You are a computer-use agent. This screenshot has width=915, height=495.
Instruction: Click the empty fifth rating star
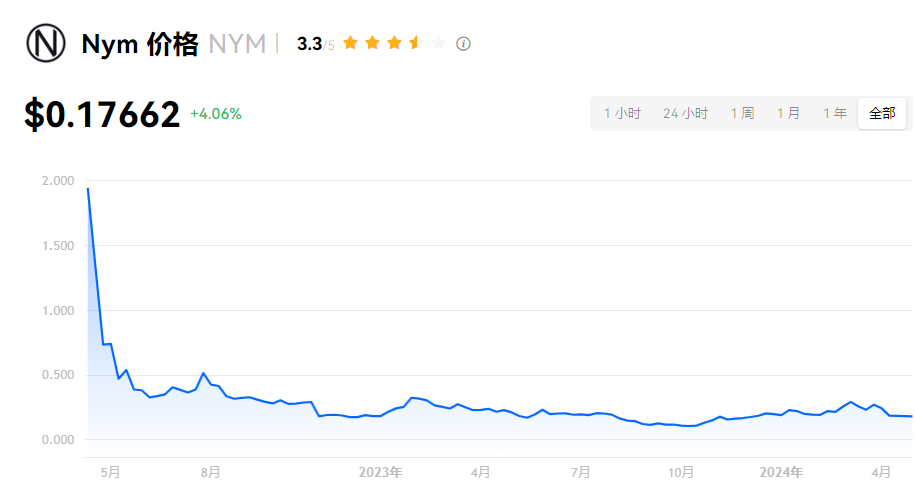437,43
